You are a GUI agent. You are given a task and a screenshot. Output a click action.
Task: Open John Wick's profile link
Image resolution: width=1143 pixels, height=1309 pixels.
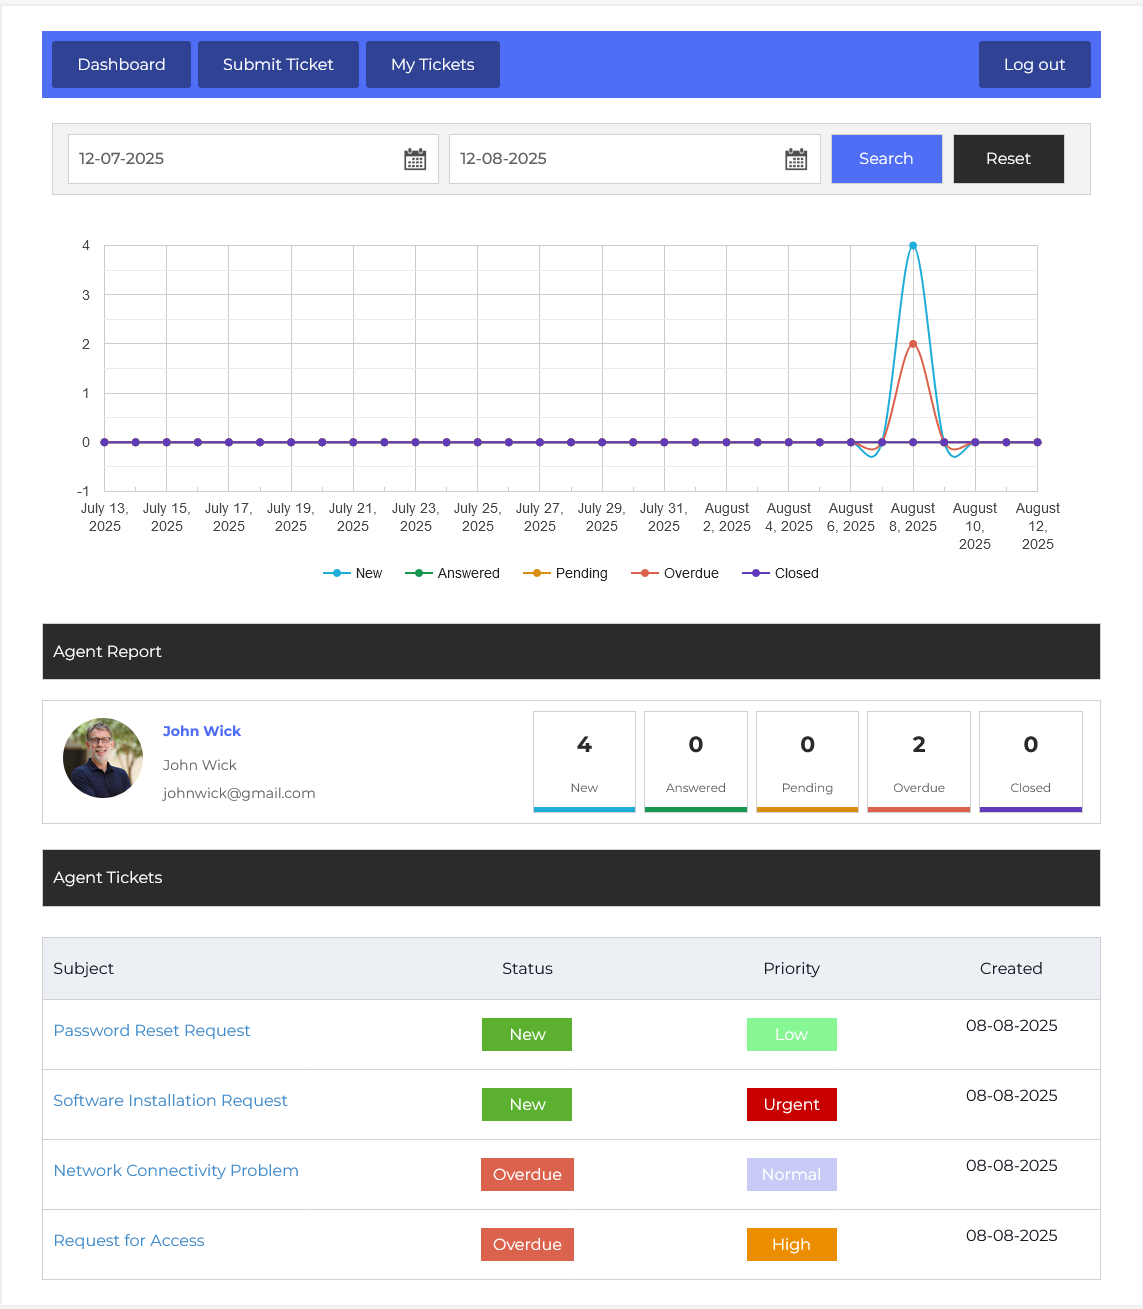click(x=202, y=731)
